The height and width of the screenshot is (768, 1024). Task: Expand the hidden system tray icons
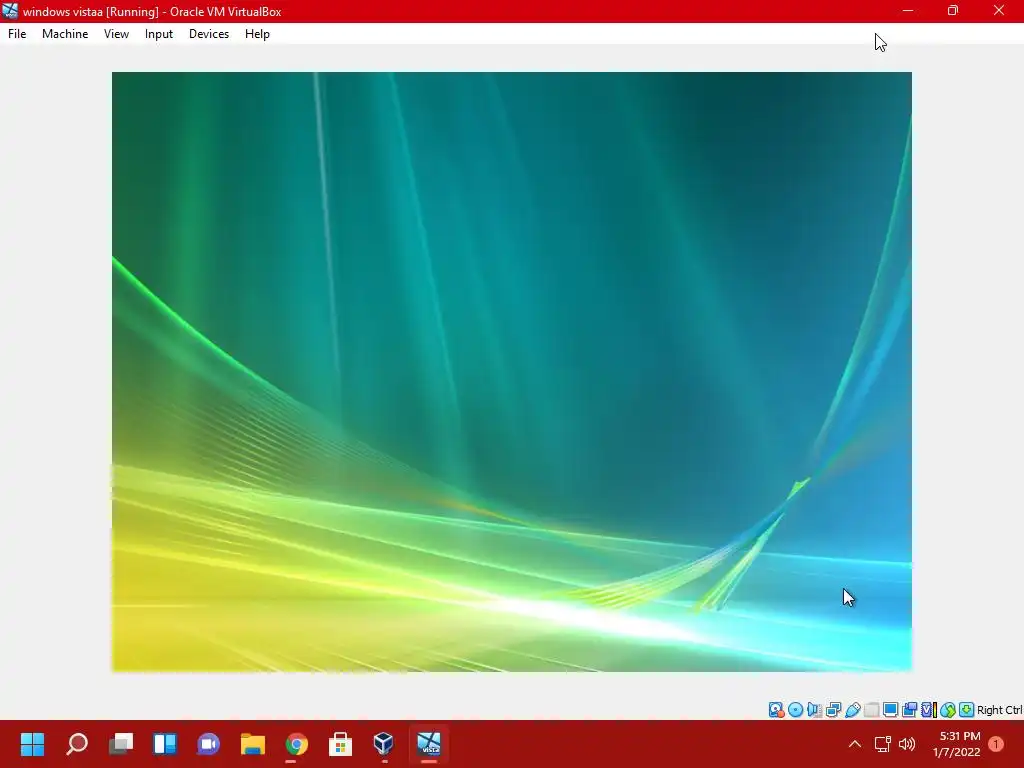[855, 744]
